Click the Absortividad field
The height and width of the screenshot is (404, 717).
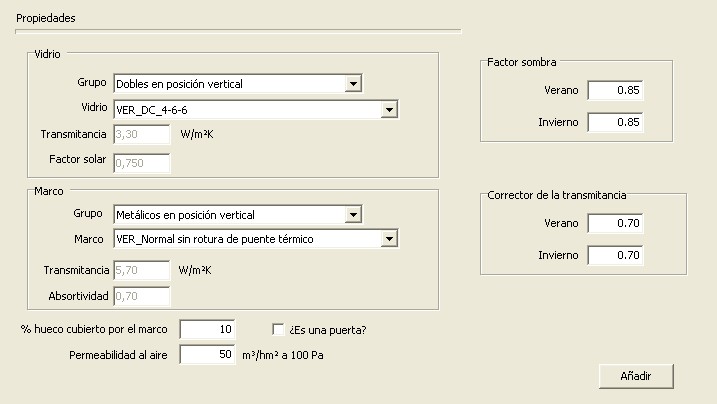pos(142,296)
